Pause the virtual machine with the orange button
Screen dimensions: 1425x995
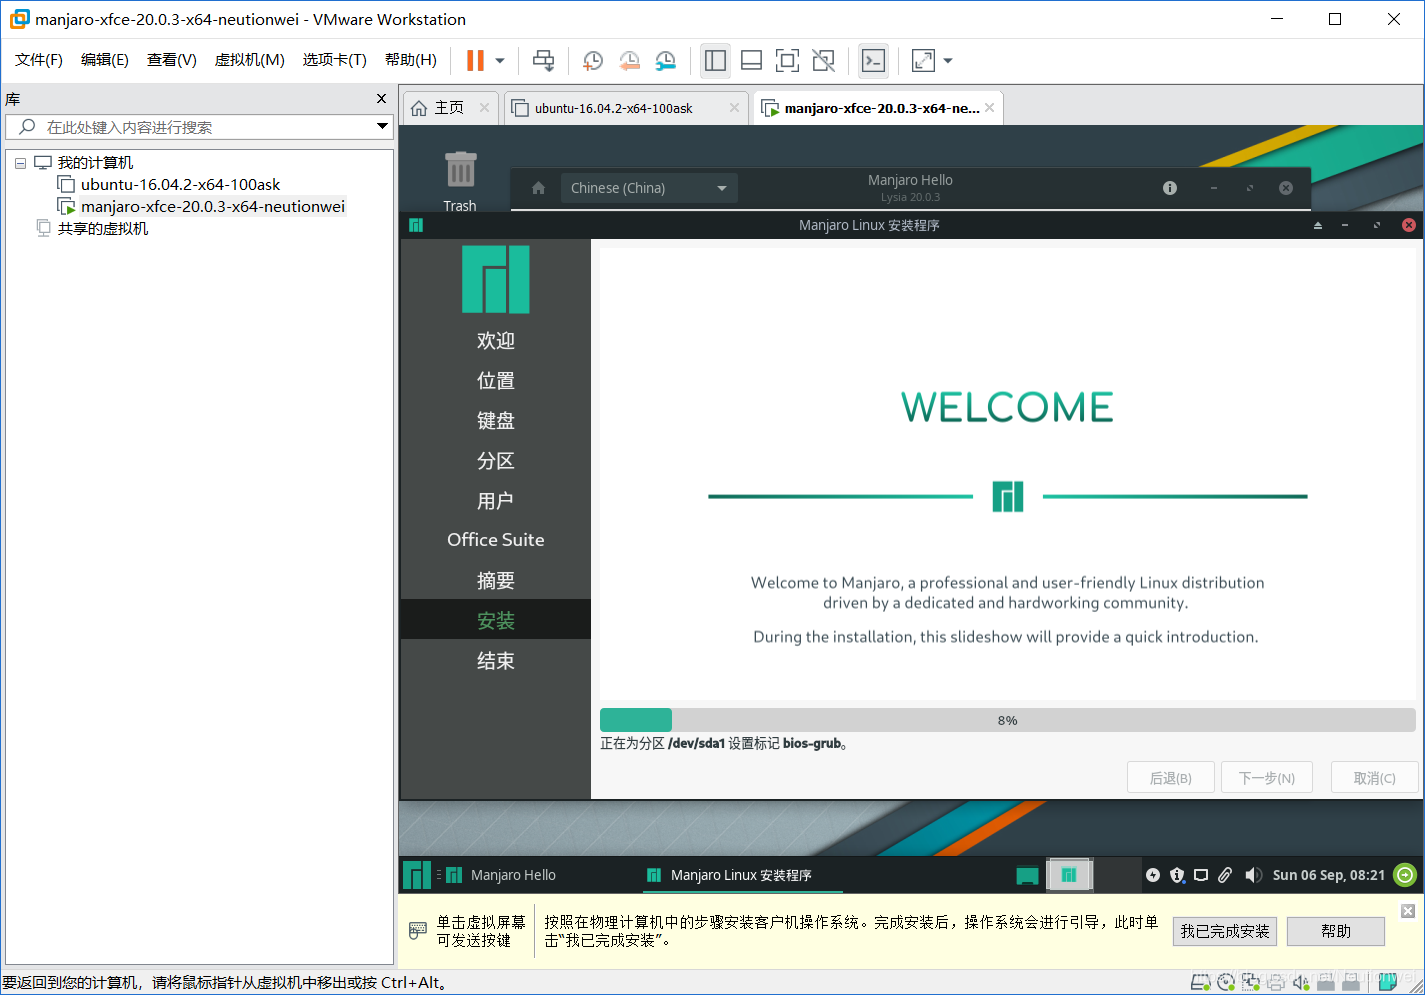(x=475, y=61)
